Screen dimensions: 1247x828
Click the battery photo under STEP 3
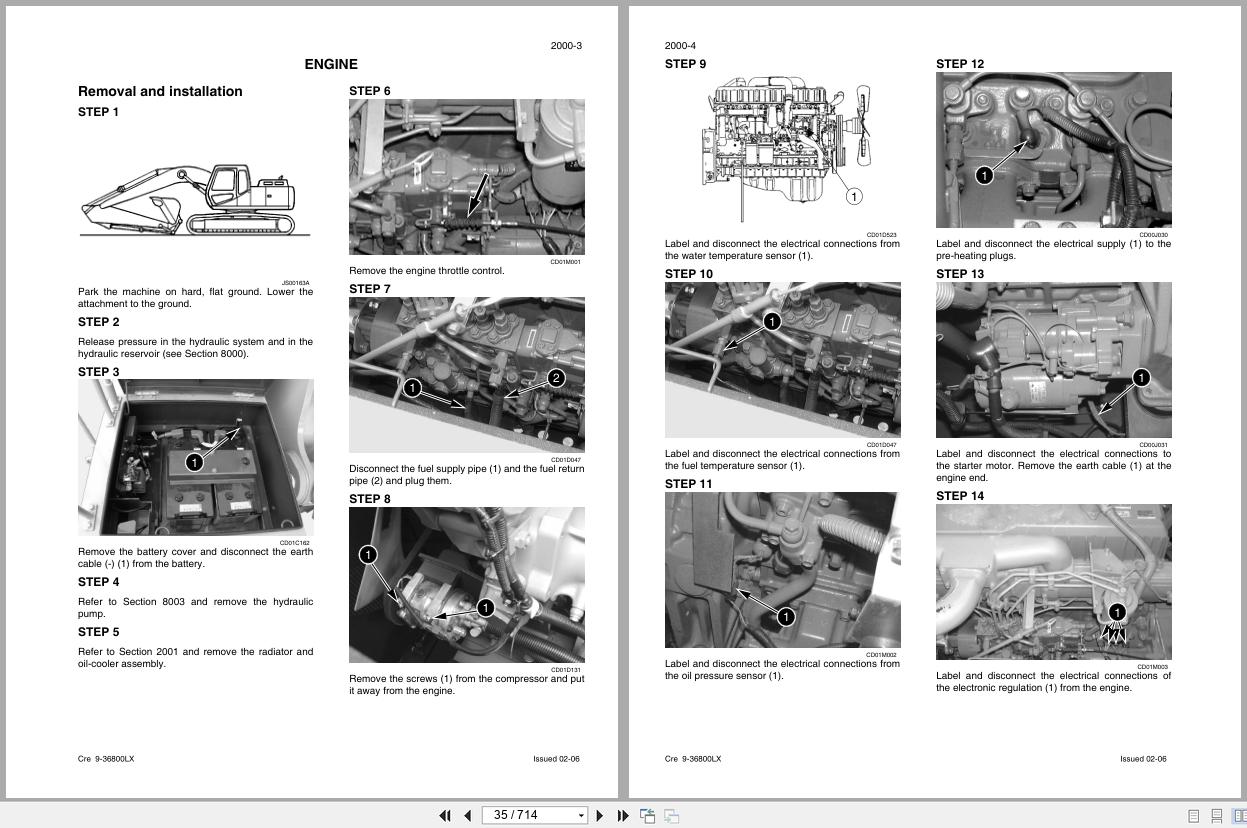(x=195, y=456)
